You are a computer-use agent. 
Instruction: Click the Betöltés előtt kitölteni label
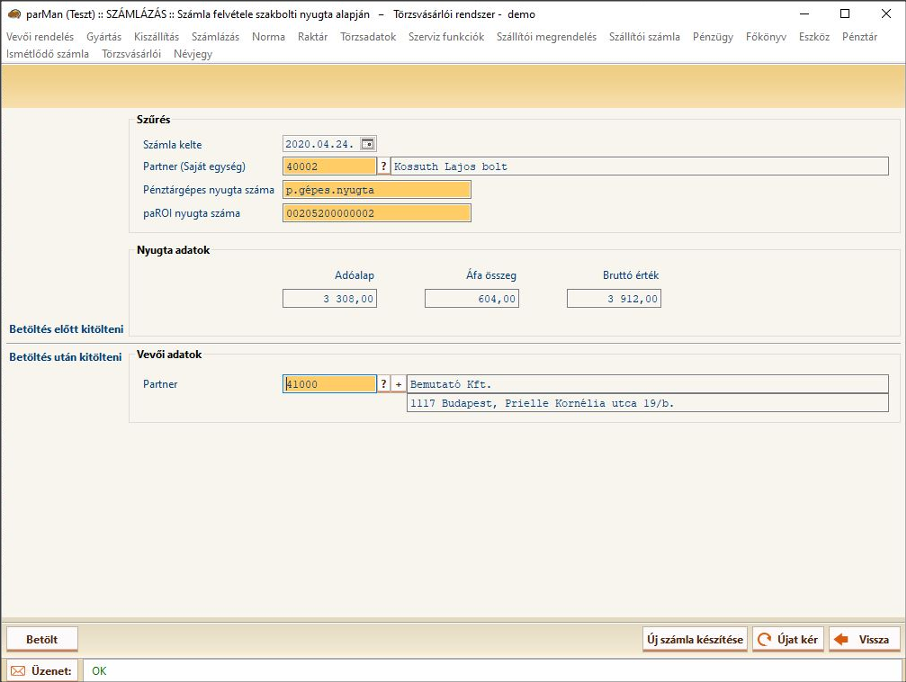66,329
